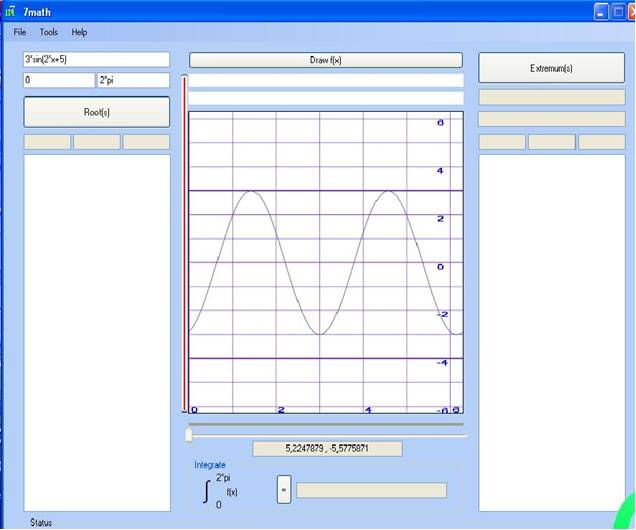Open the File menu
Screen dimensions: 636x530
pyautogui.click(x=20, y=32)
